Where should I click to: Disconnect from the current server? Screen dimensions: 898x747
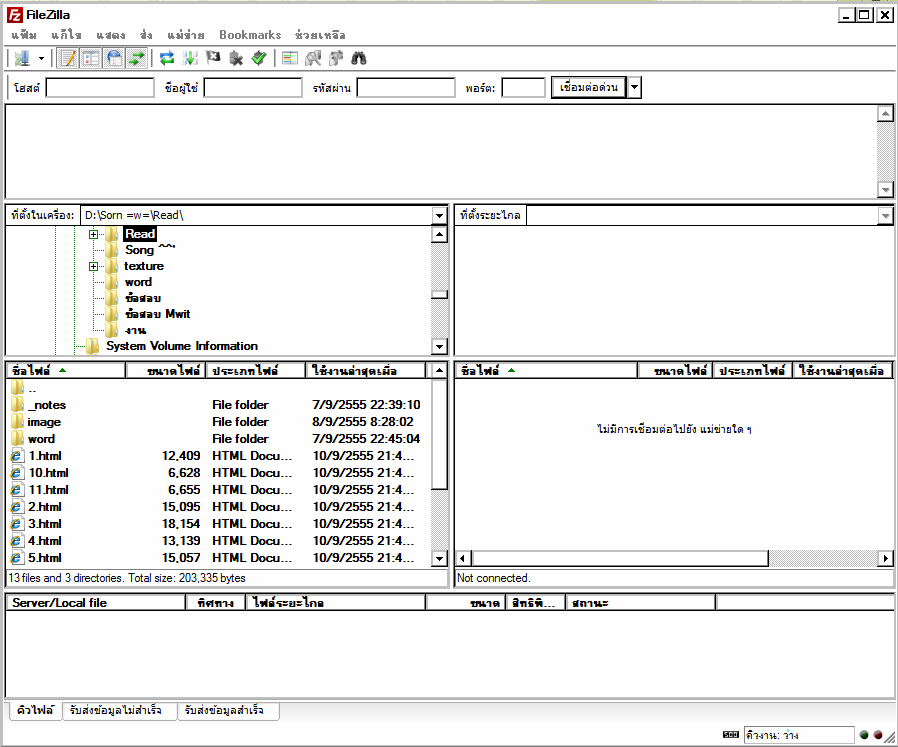pyautogui.click(x=236, y=58)
